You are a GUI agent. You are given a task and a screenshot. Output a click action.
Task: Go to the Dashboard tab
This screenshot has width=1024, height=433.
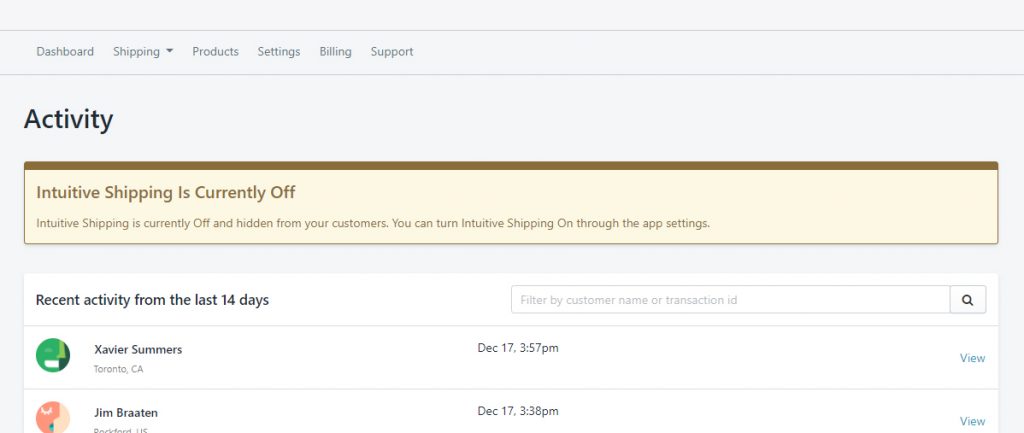pos(65,52)
